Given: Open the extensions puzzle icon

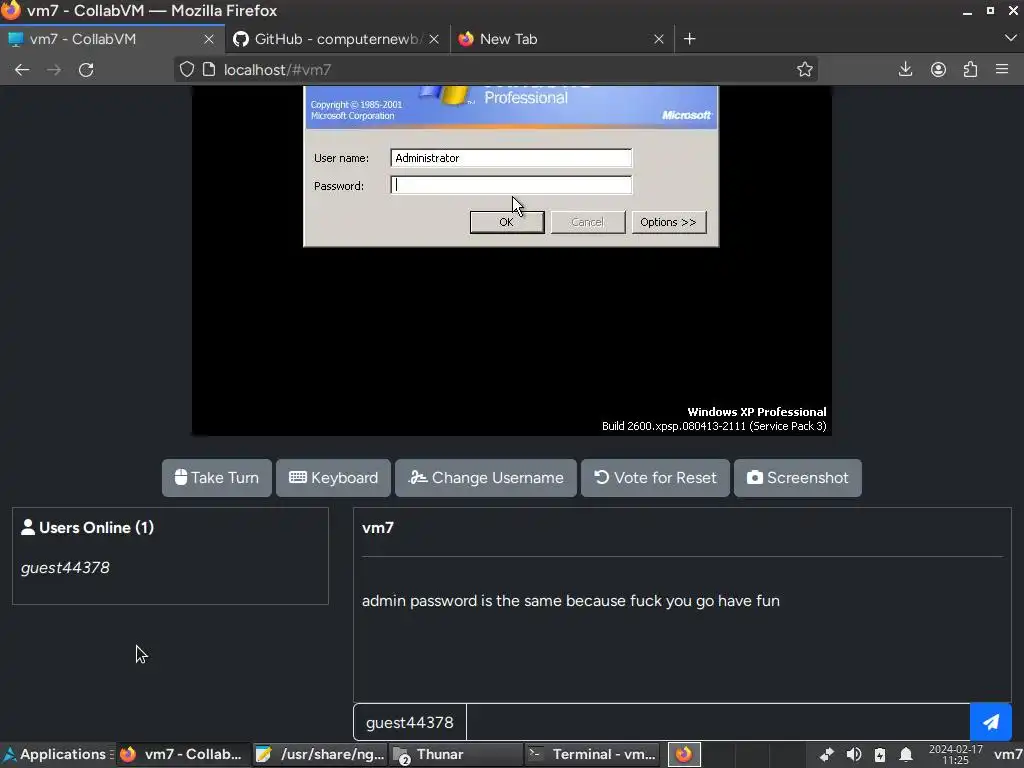Looking at the screenshot, I should [x=970, y=69].
